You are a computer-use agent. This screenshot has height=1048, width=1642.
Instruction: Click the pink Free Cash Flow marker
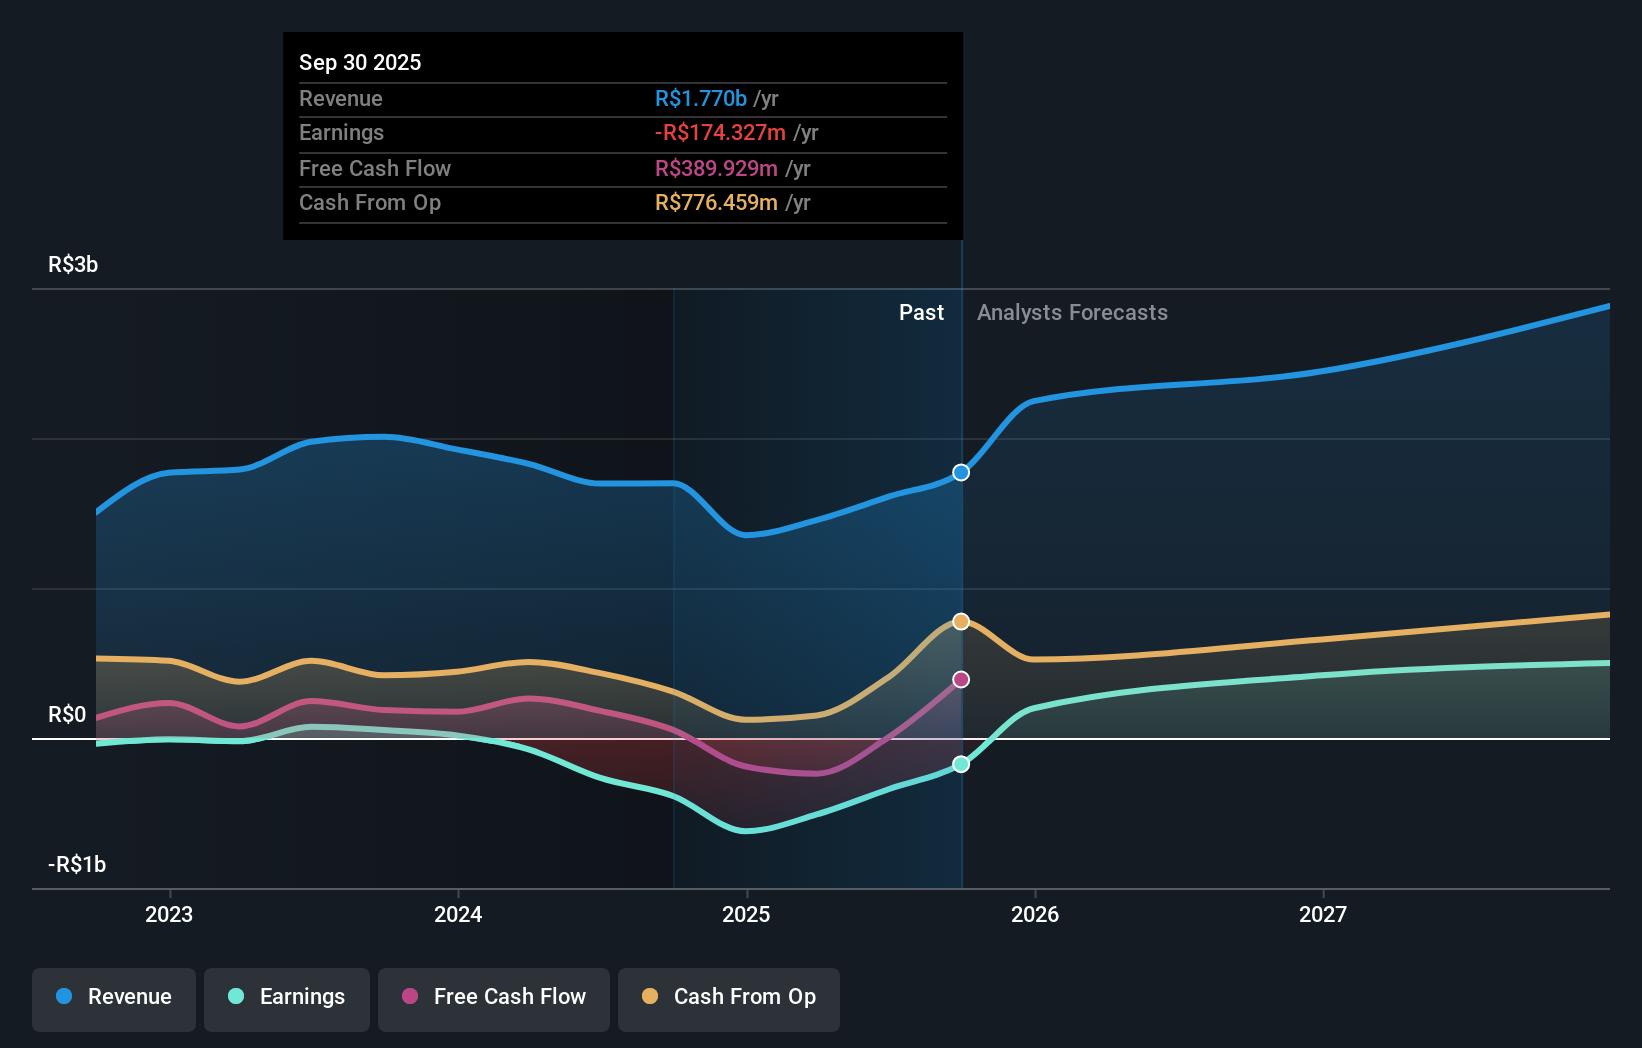[961, 679]
